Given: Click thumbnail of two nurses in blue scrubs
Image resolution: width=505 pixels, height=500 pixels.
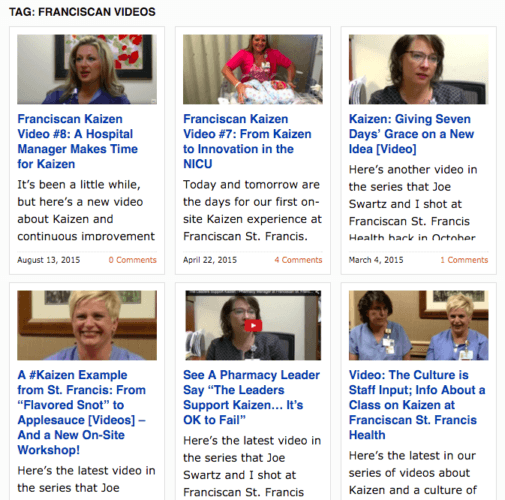Looking at the screenshot, I should [418, 325].
